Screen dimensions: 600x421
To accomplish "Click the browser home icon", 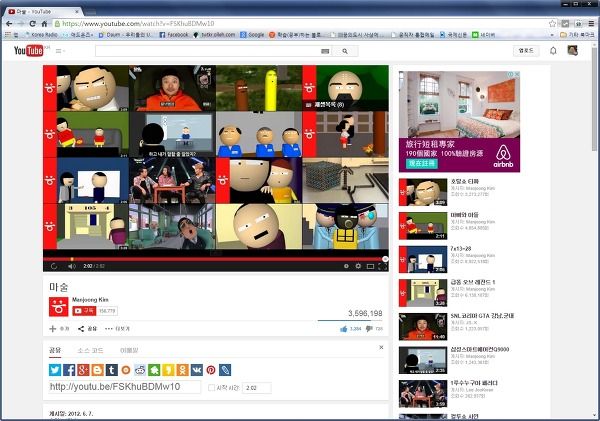I will (44, 24).
